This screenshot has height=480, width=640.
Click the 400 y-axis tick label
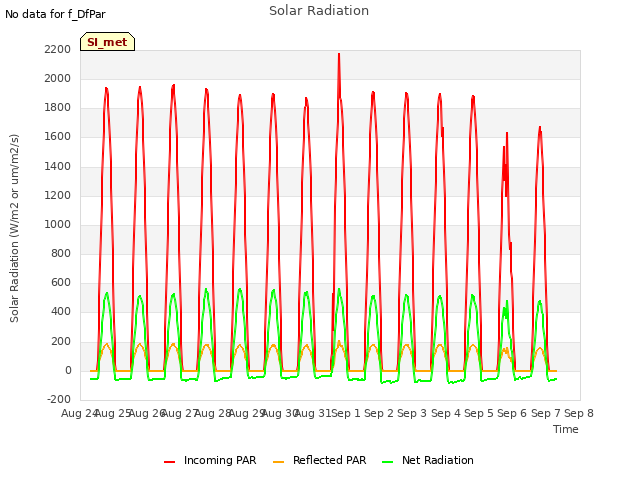(61, 312)
